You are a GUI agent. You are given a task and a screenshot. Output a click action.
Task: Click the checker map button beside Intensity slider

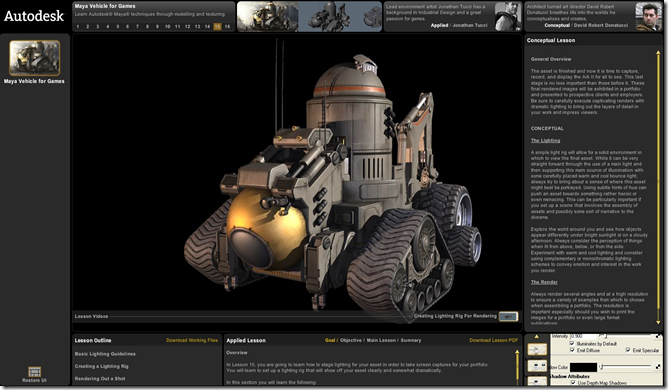[657, 337]
